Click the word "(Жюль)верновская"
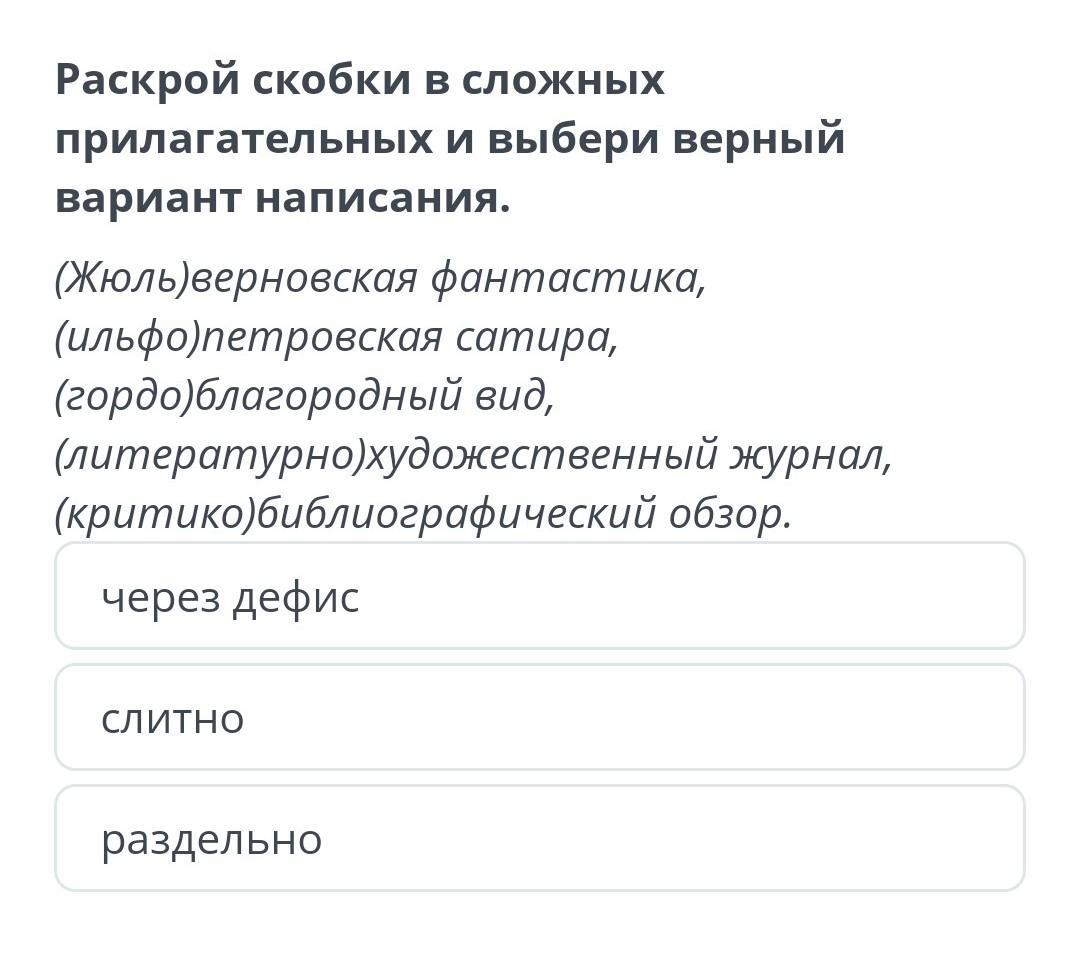Screen dimensions: 1080x967 pos(236,278)
